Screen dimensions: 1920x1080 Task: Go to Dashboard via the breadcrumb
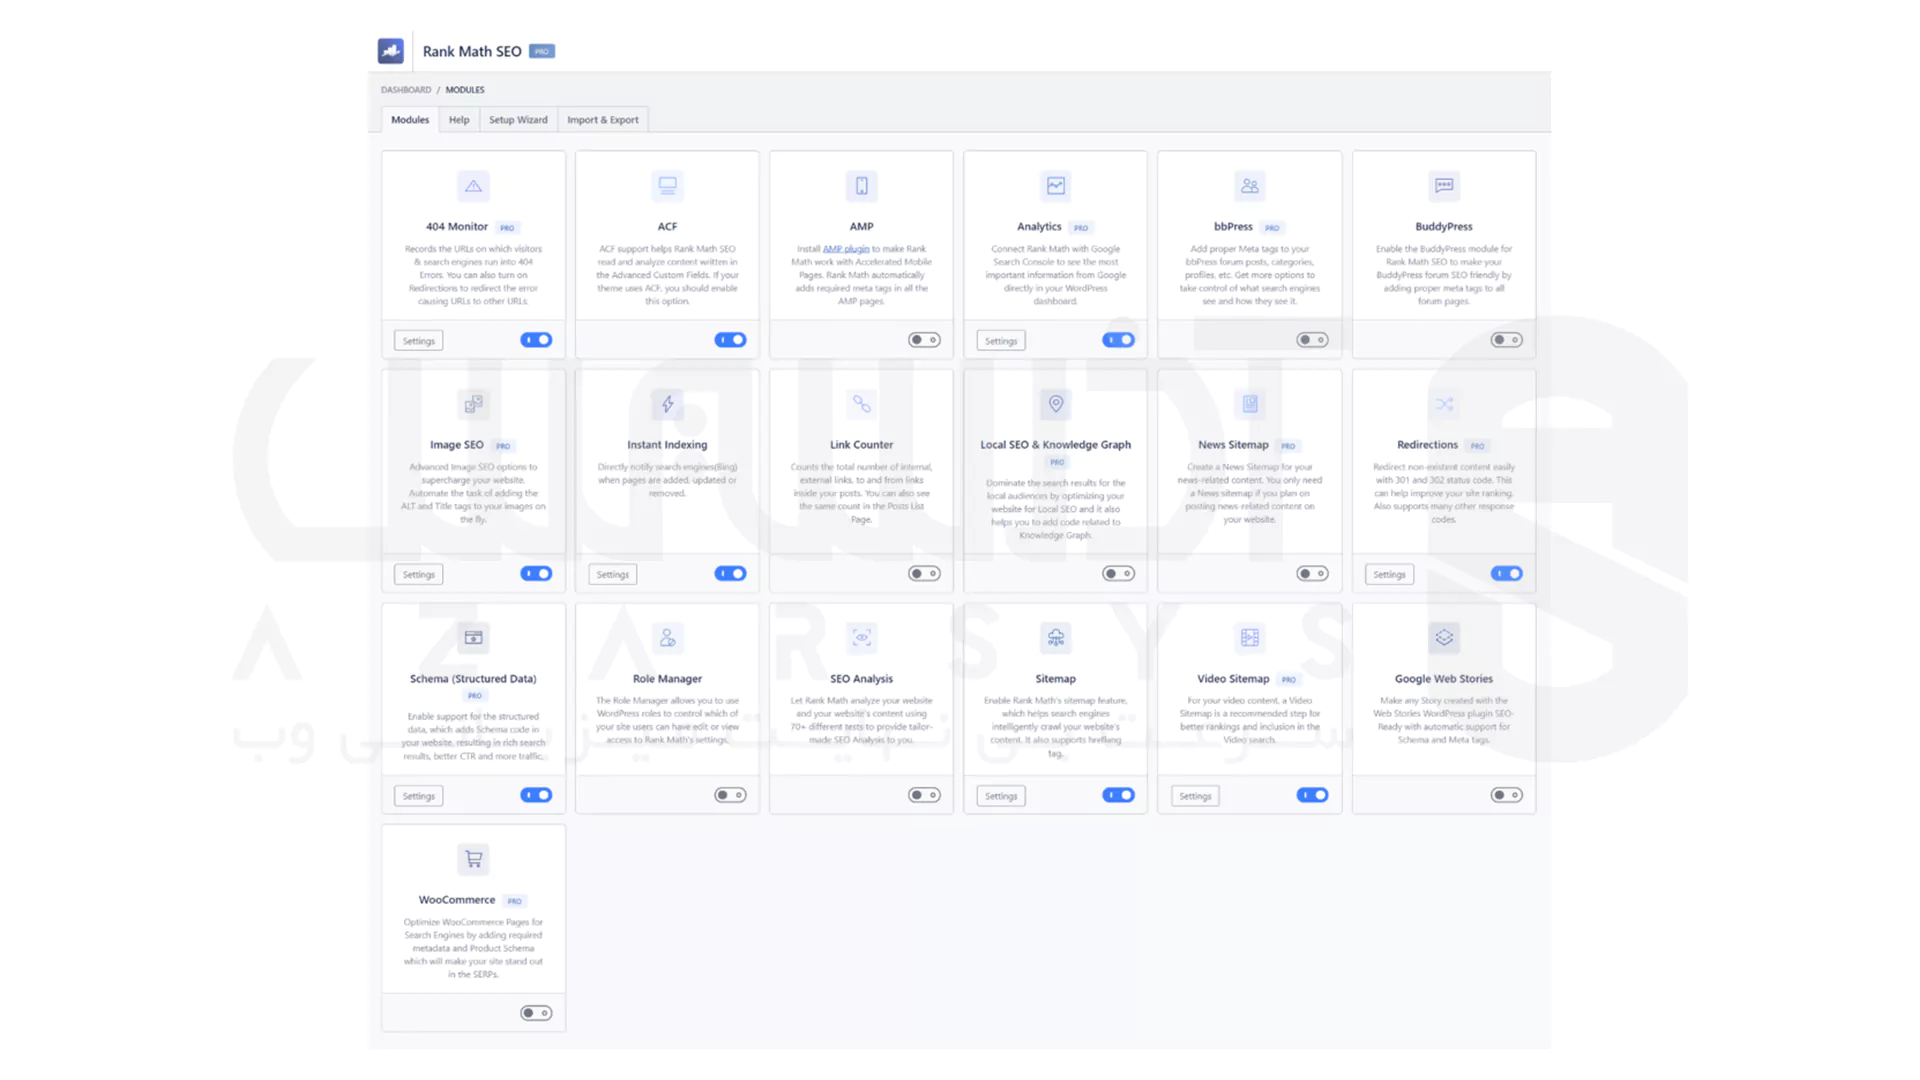(405, 90)
